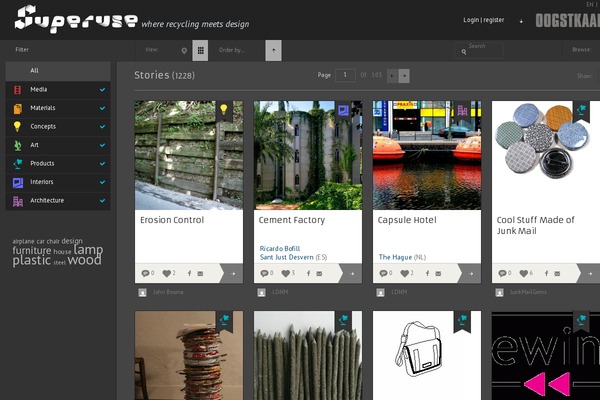Like the Erosion Control story heart
This screenshot has height=400, width=600.
point(166,273)
